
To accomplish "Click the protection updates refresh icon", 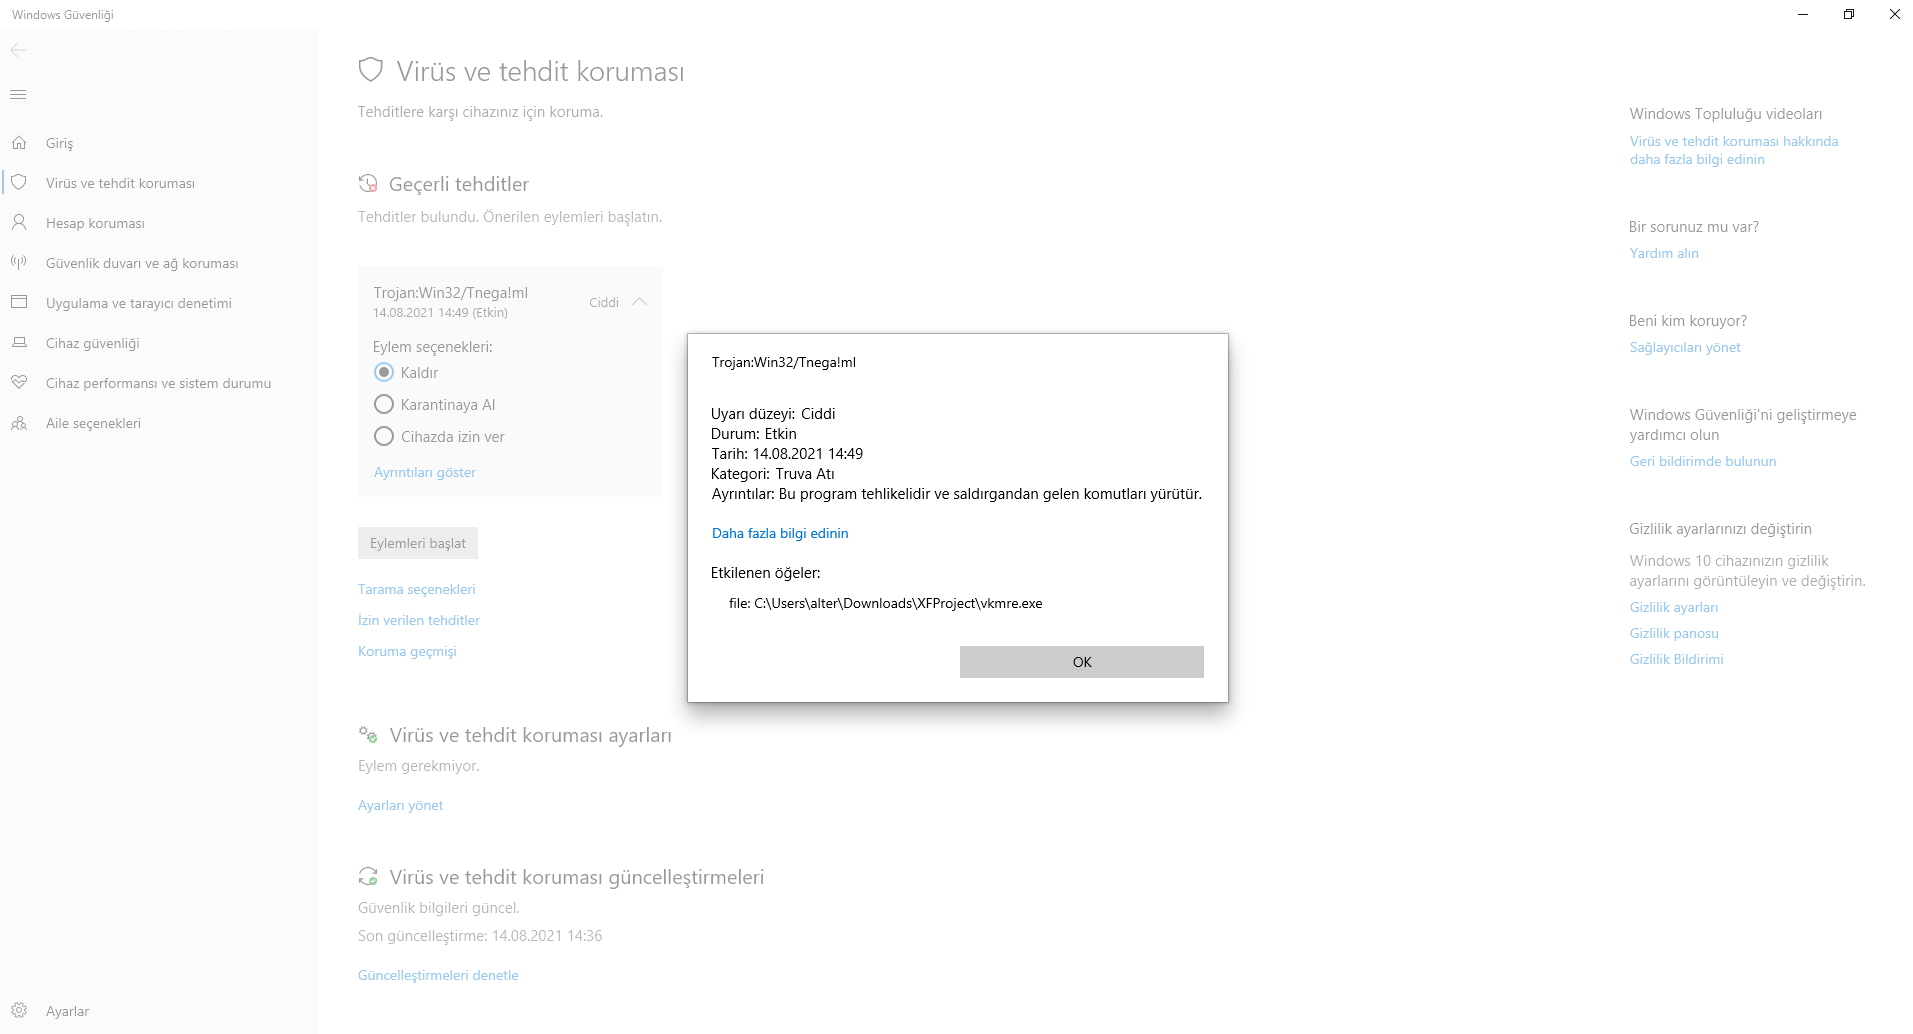I will 368,877.
